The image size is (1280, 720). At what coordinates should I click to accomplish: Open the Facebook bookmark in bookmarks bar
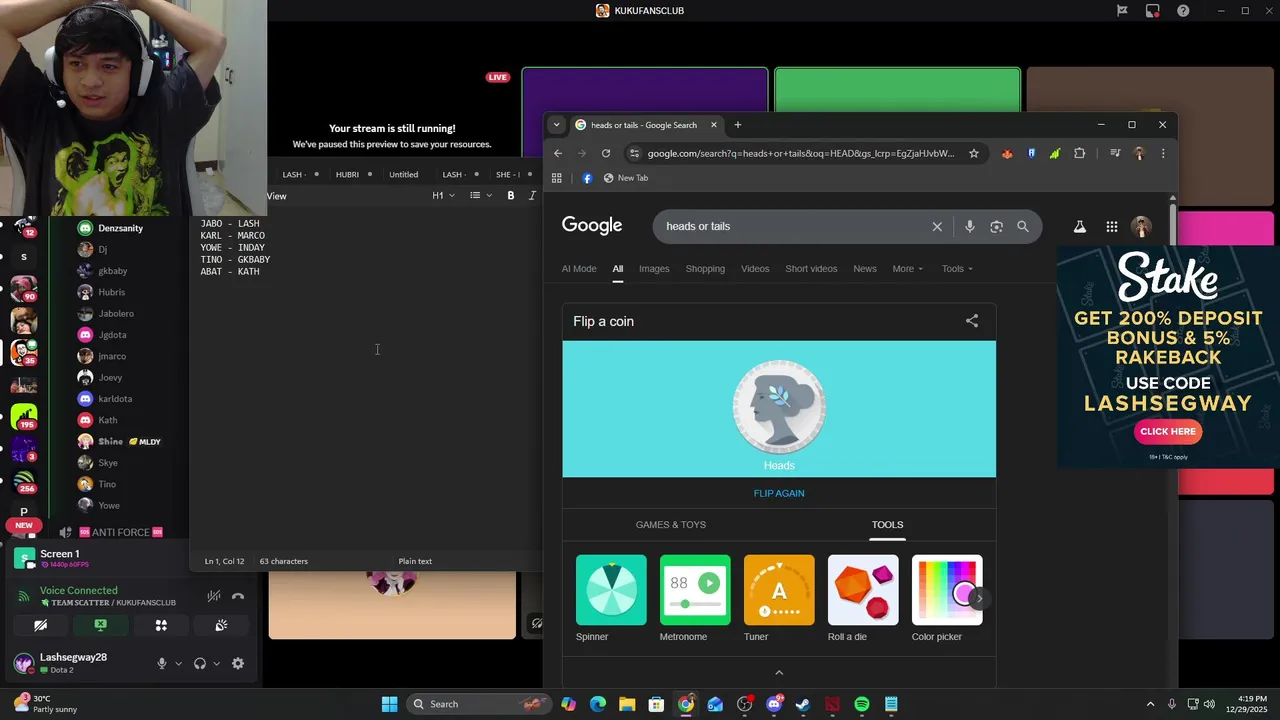pos(587,178)
